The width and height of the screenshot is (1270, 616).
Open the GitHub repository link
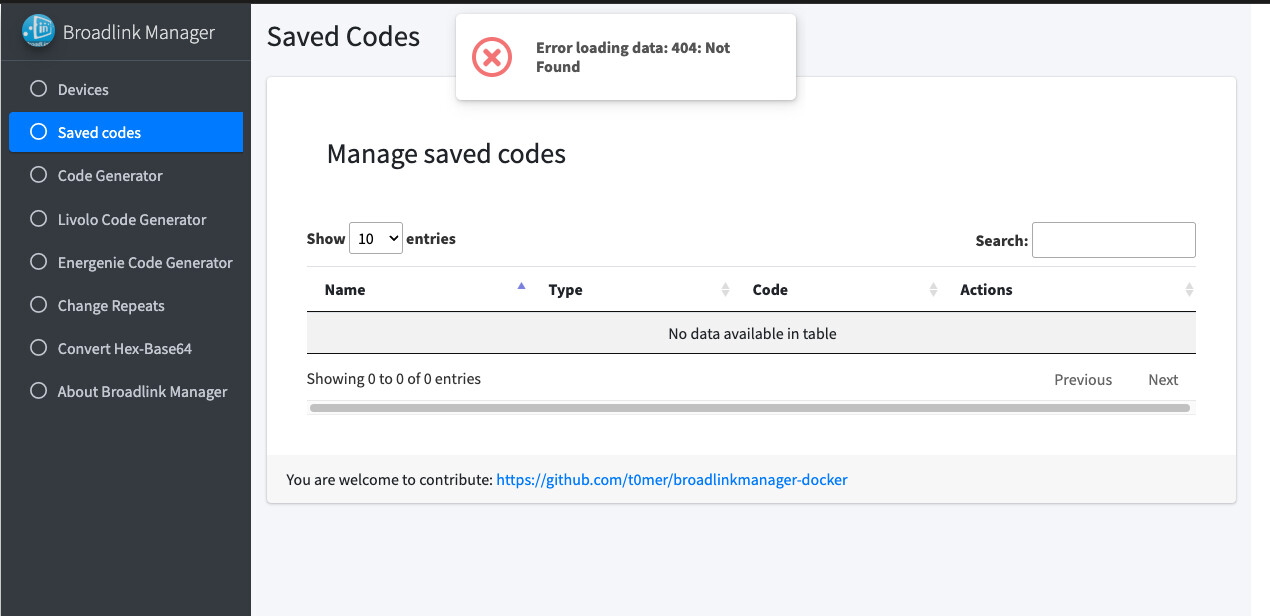pyautogui.click(x=671, y=480)
